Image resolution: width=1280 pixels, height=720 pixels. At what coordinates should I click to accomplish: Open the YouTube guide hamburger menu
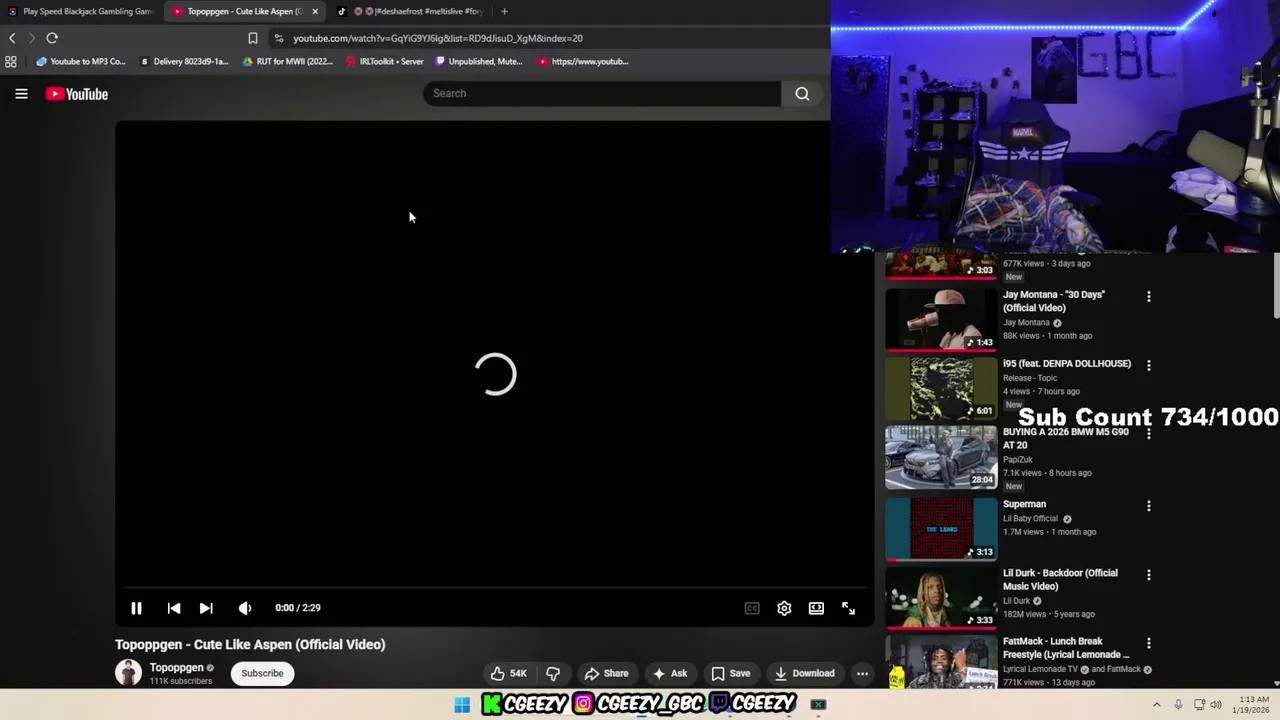point(21,94)
